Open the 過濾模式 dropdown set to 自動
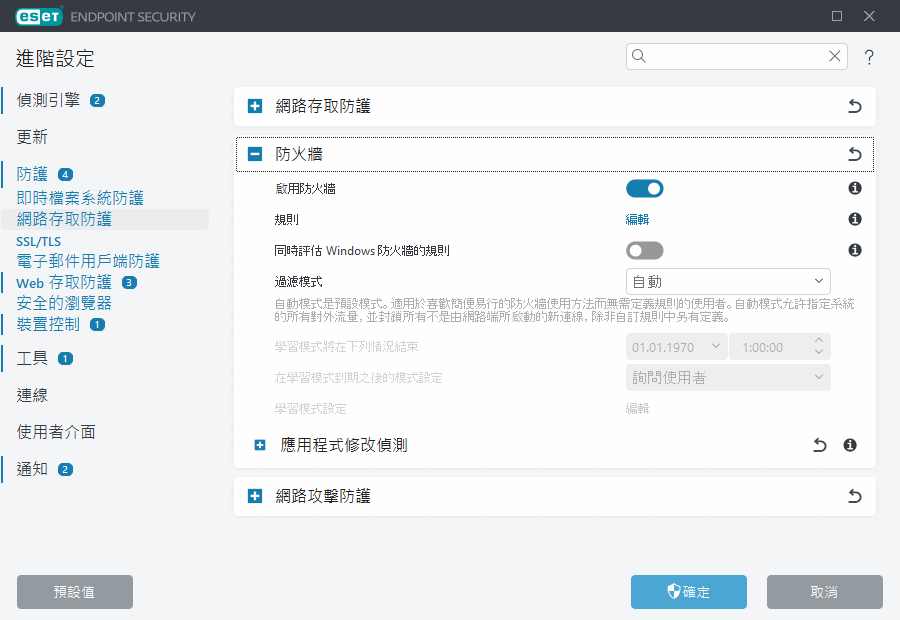Screen dimensions: 900x620 coord(728,281)
